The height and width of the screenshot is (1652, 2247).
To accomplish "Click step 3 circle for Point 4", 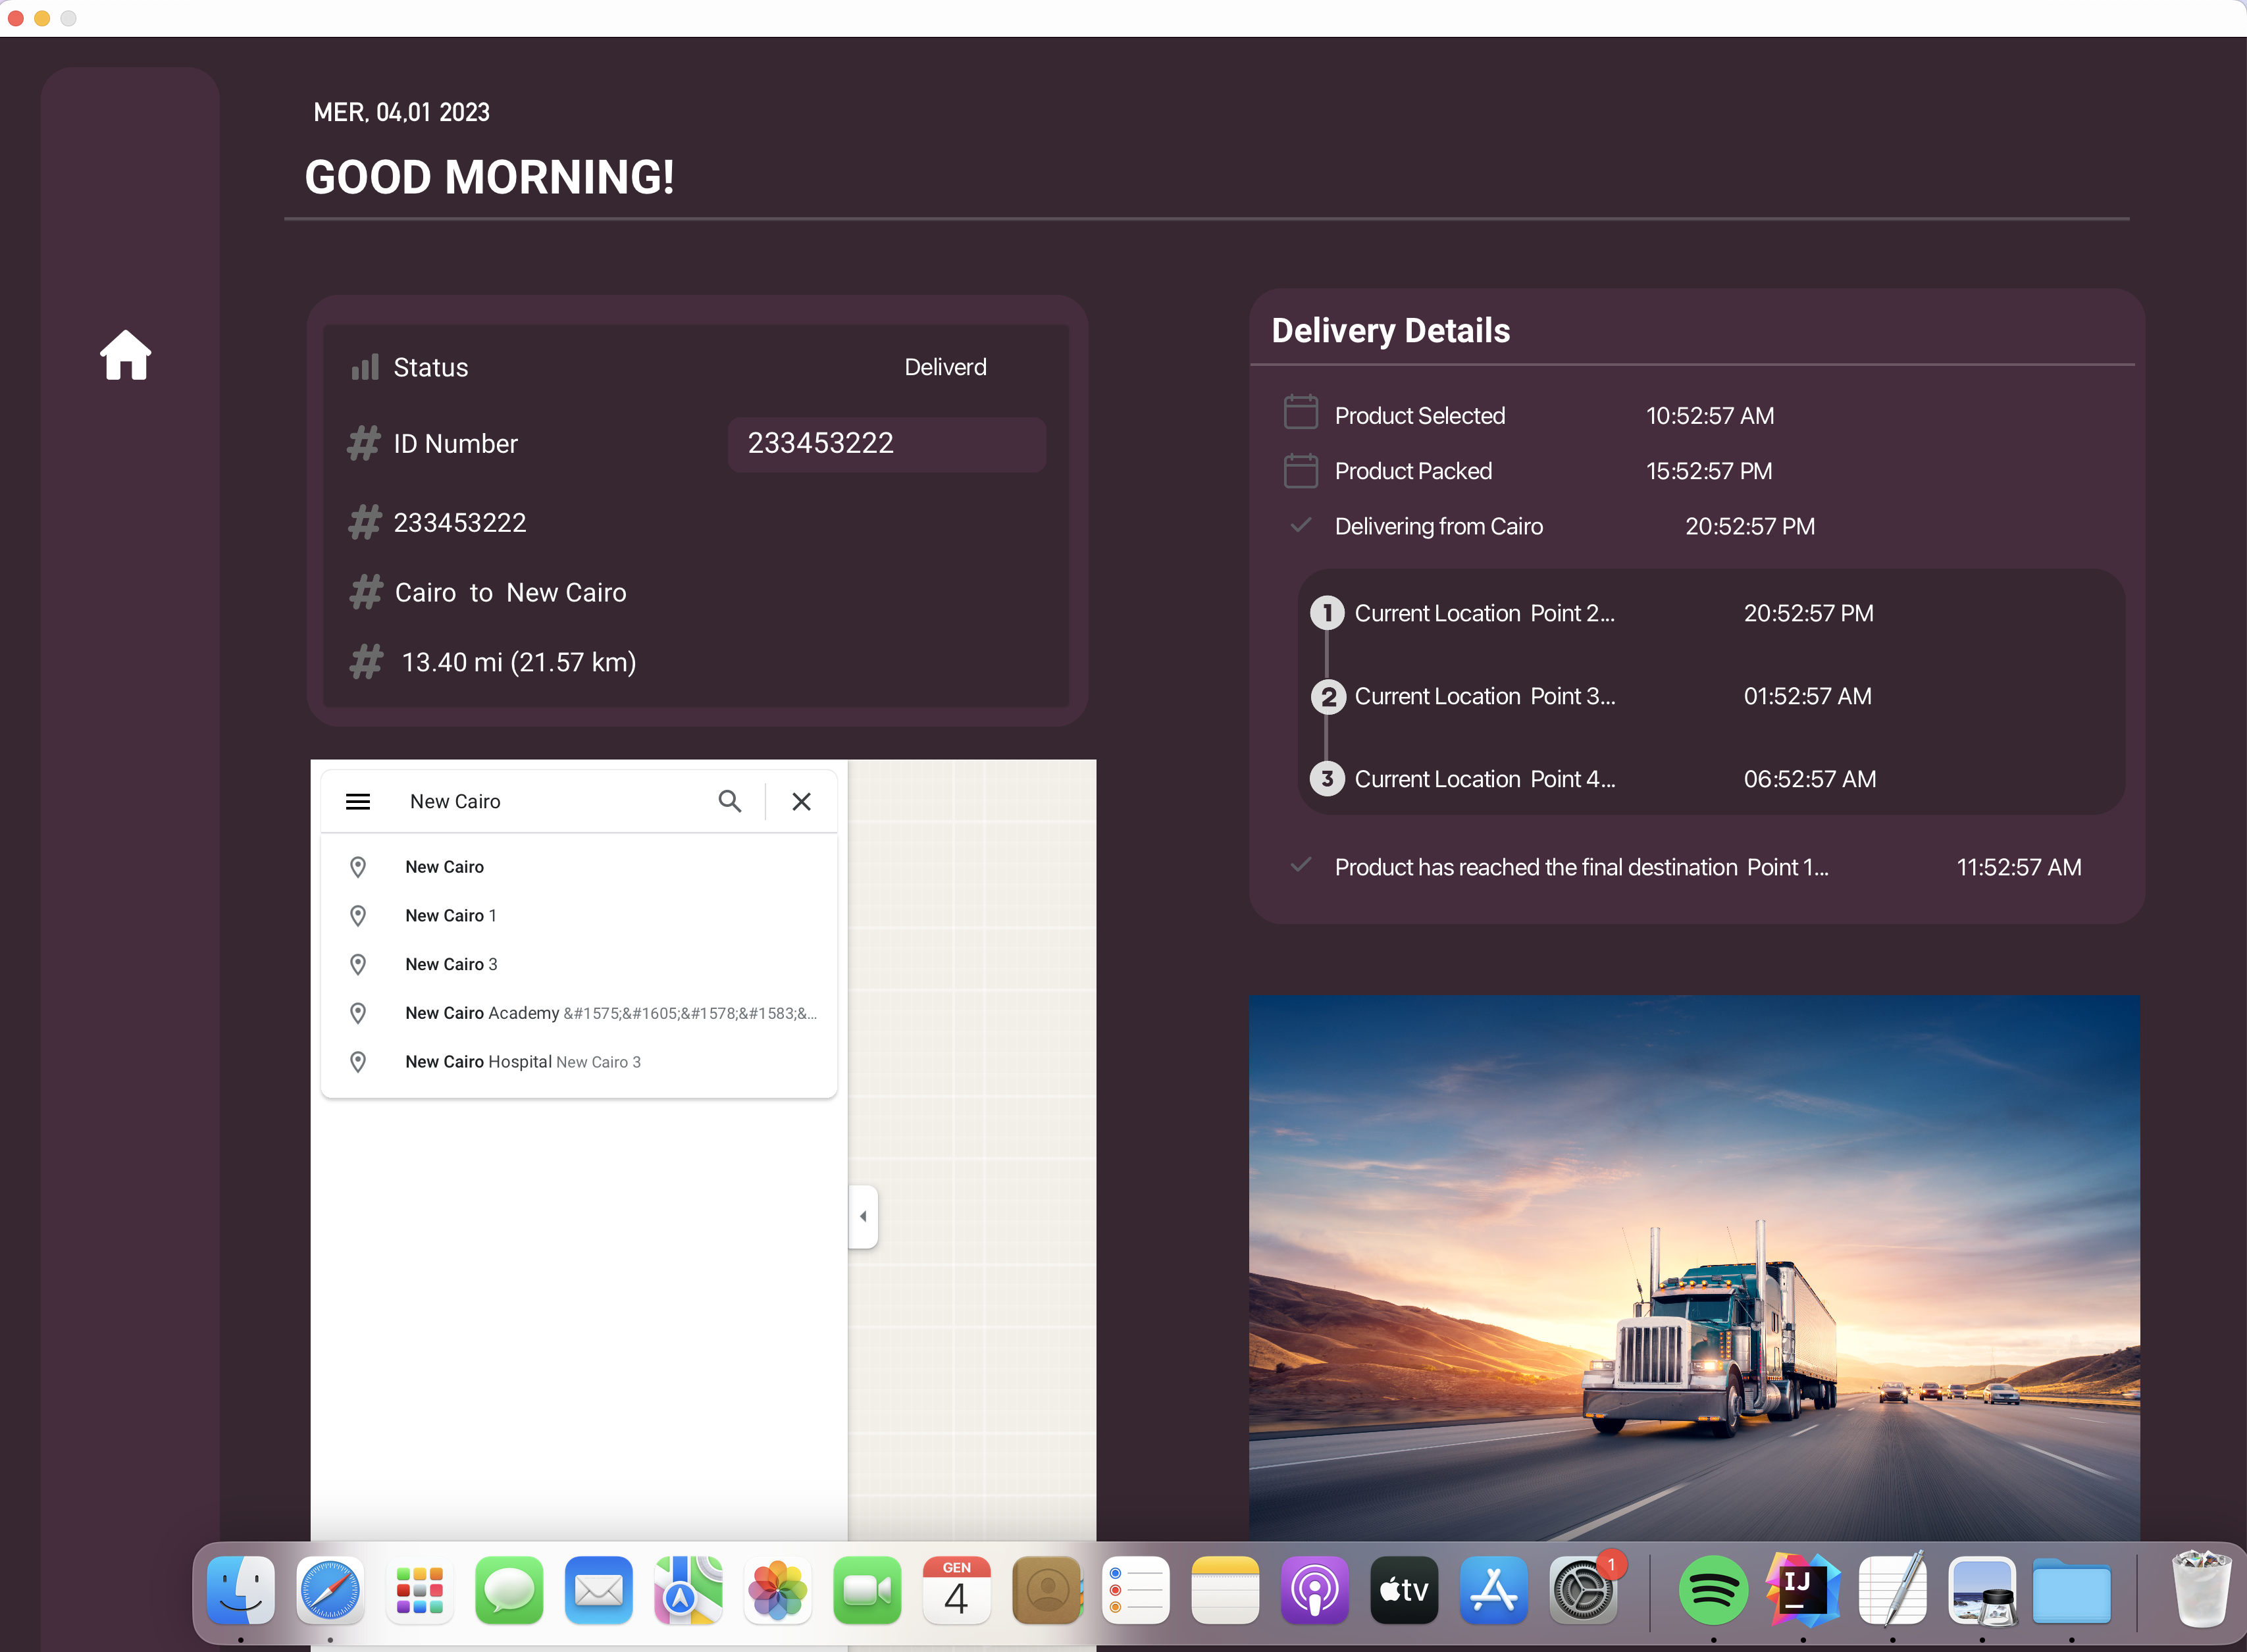I will (x=1327, y=778).
